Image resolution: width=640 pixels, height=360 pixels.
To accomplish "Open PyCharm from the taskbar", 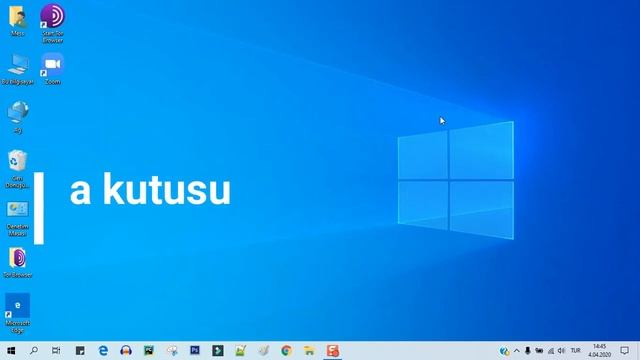I will tap(149, 351).
